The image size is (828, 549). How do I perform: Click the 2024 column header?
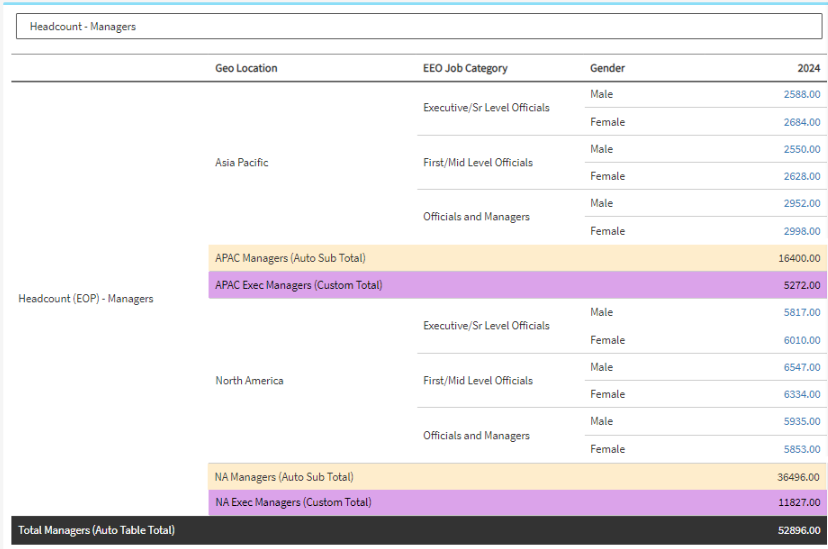click(809, 68)
